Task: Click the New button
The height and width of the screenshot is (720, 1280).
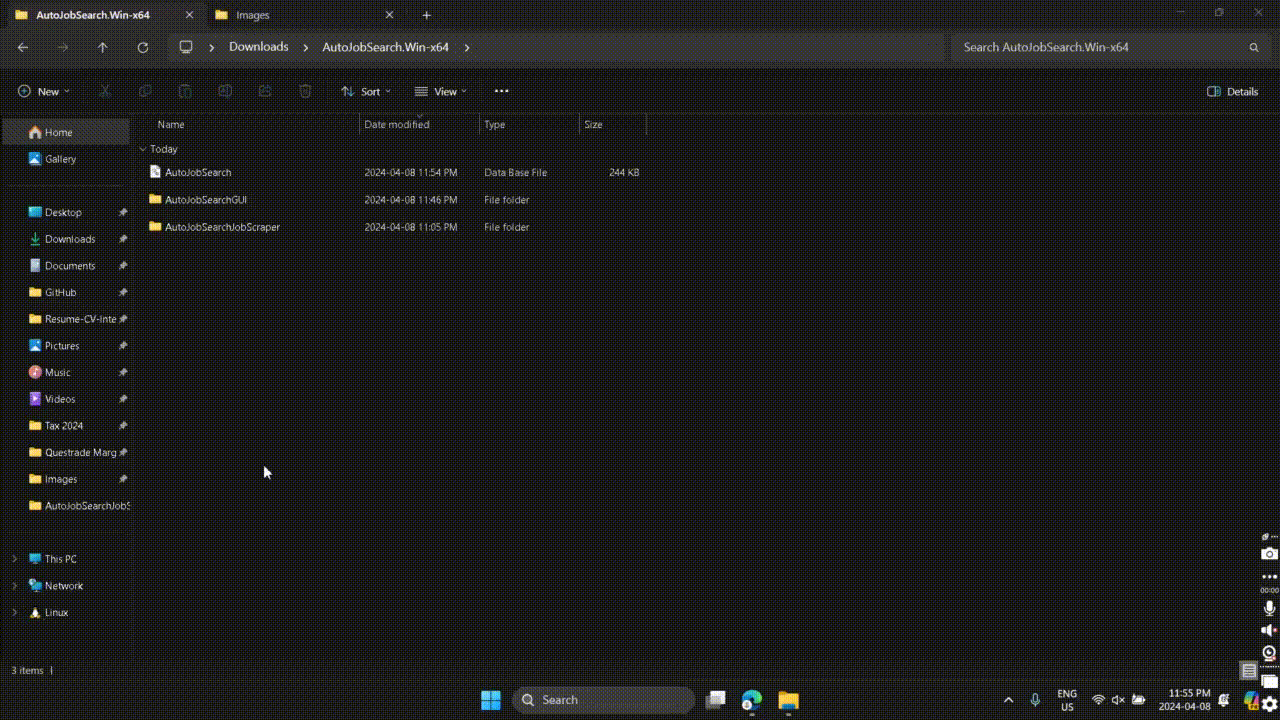Action: 44,91
